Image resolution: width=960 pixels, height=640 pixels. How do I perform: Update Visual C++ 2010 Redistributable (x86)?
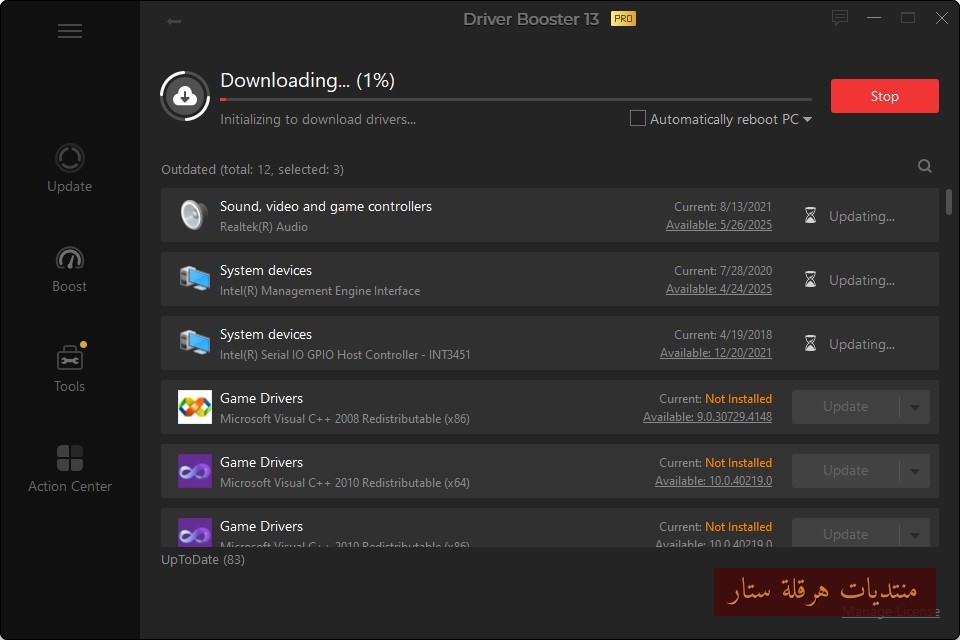[846, 533]
